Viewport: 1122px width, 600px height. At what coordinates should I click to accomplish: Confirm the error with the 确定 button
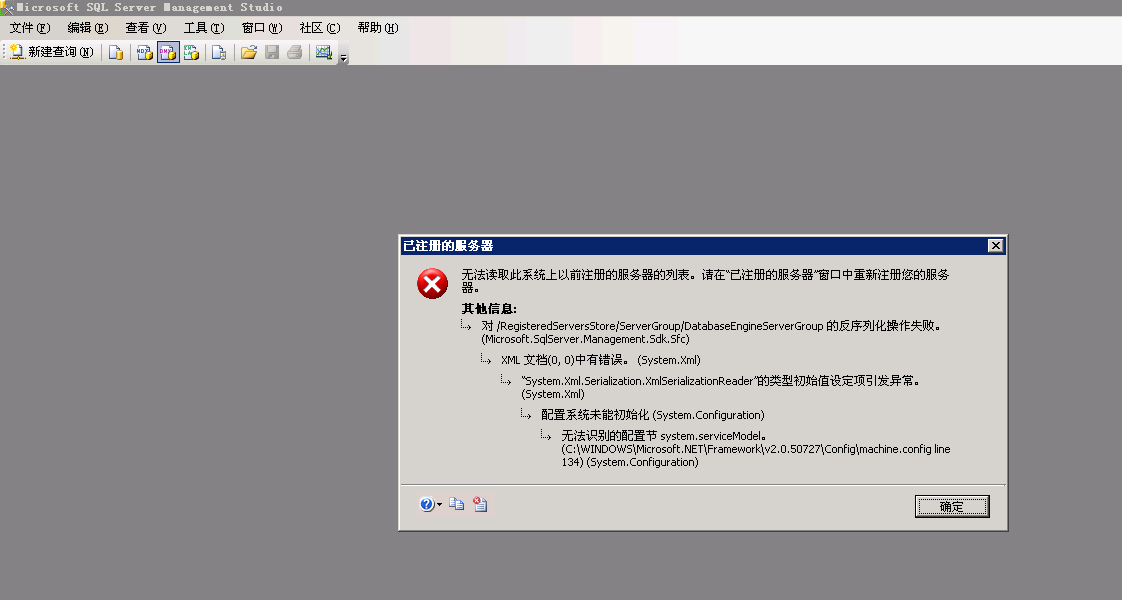(x=951, y=506)
